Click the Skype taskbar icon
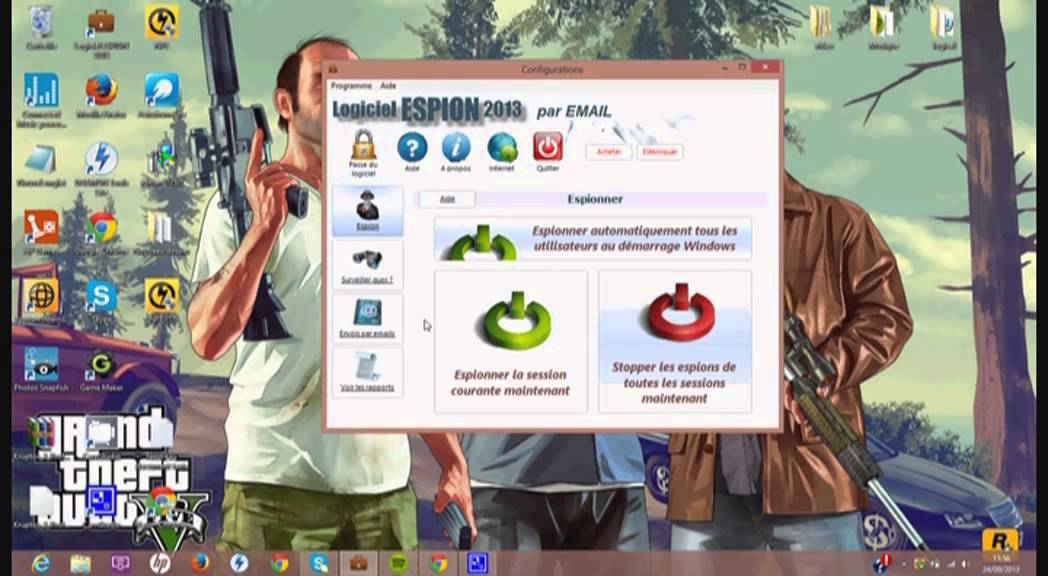The height and width of the screenshot is (576, 1048). [319, 563]
